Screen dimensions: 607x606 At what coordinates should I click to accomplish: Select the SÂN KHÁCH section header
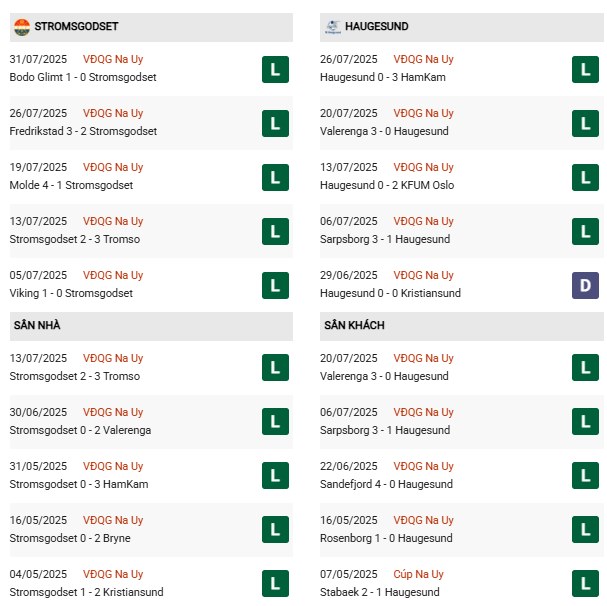tap(354, 325)
